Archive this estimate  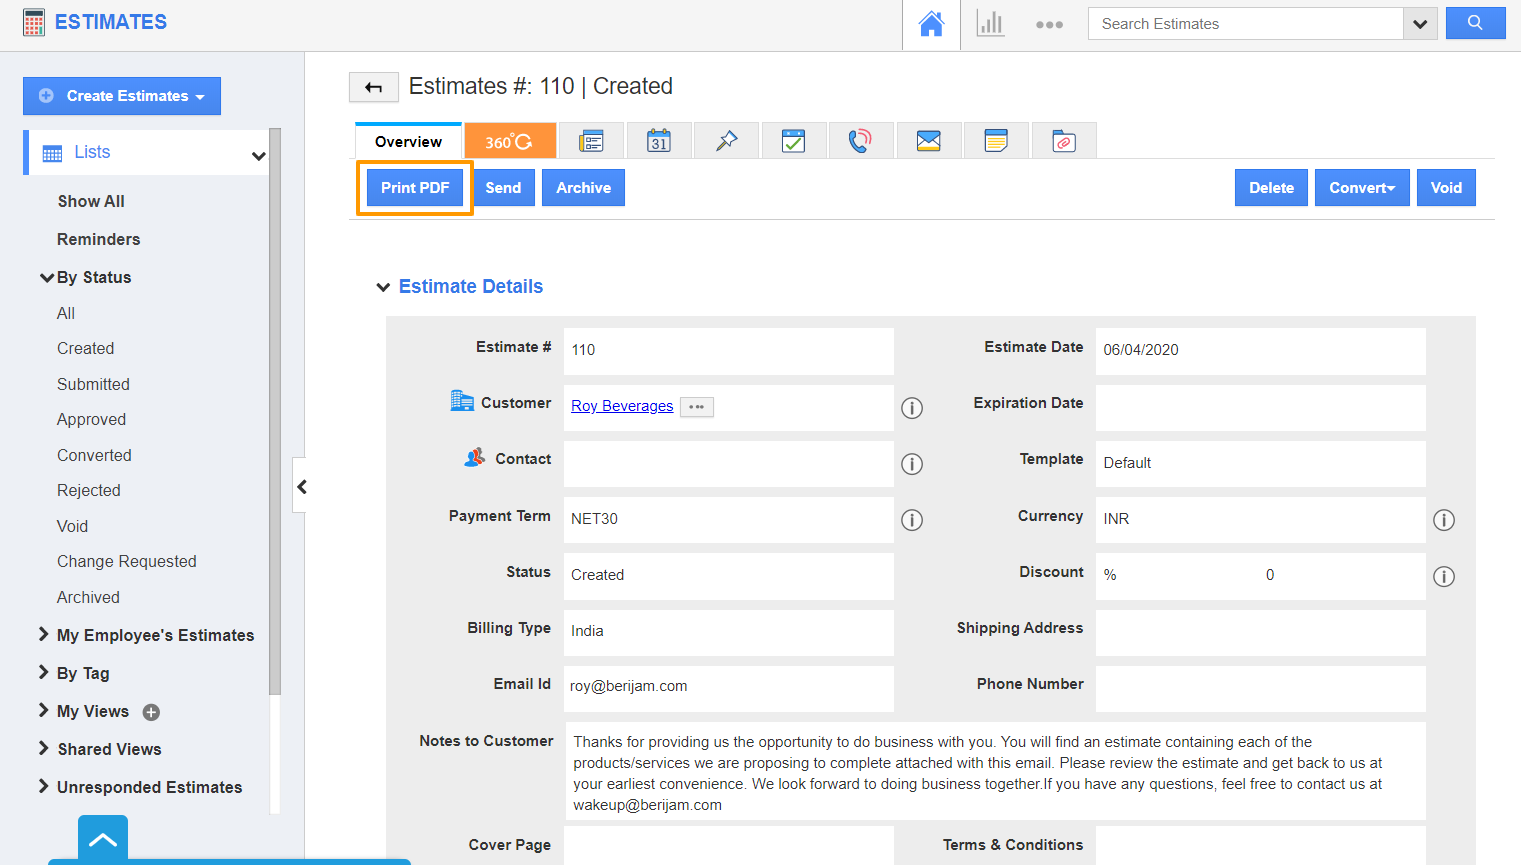(583, 188)
